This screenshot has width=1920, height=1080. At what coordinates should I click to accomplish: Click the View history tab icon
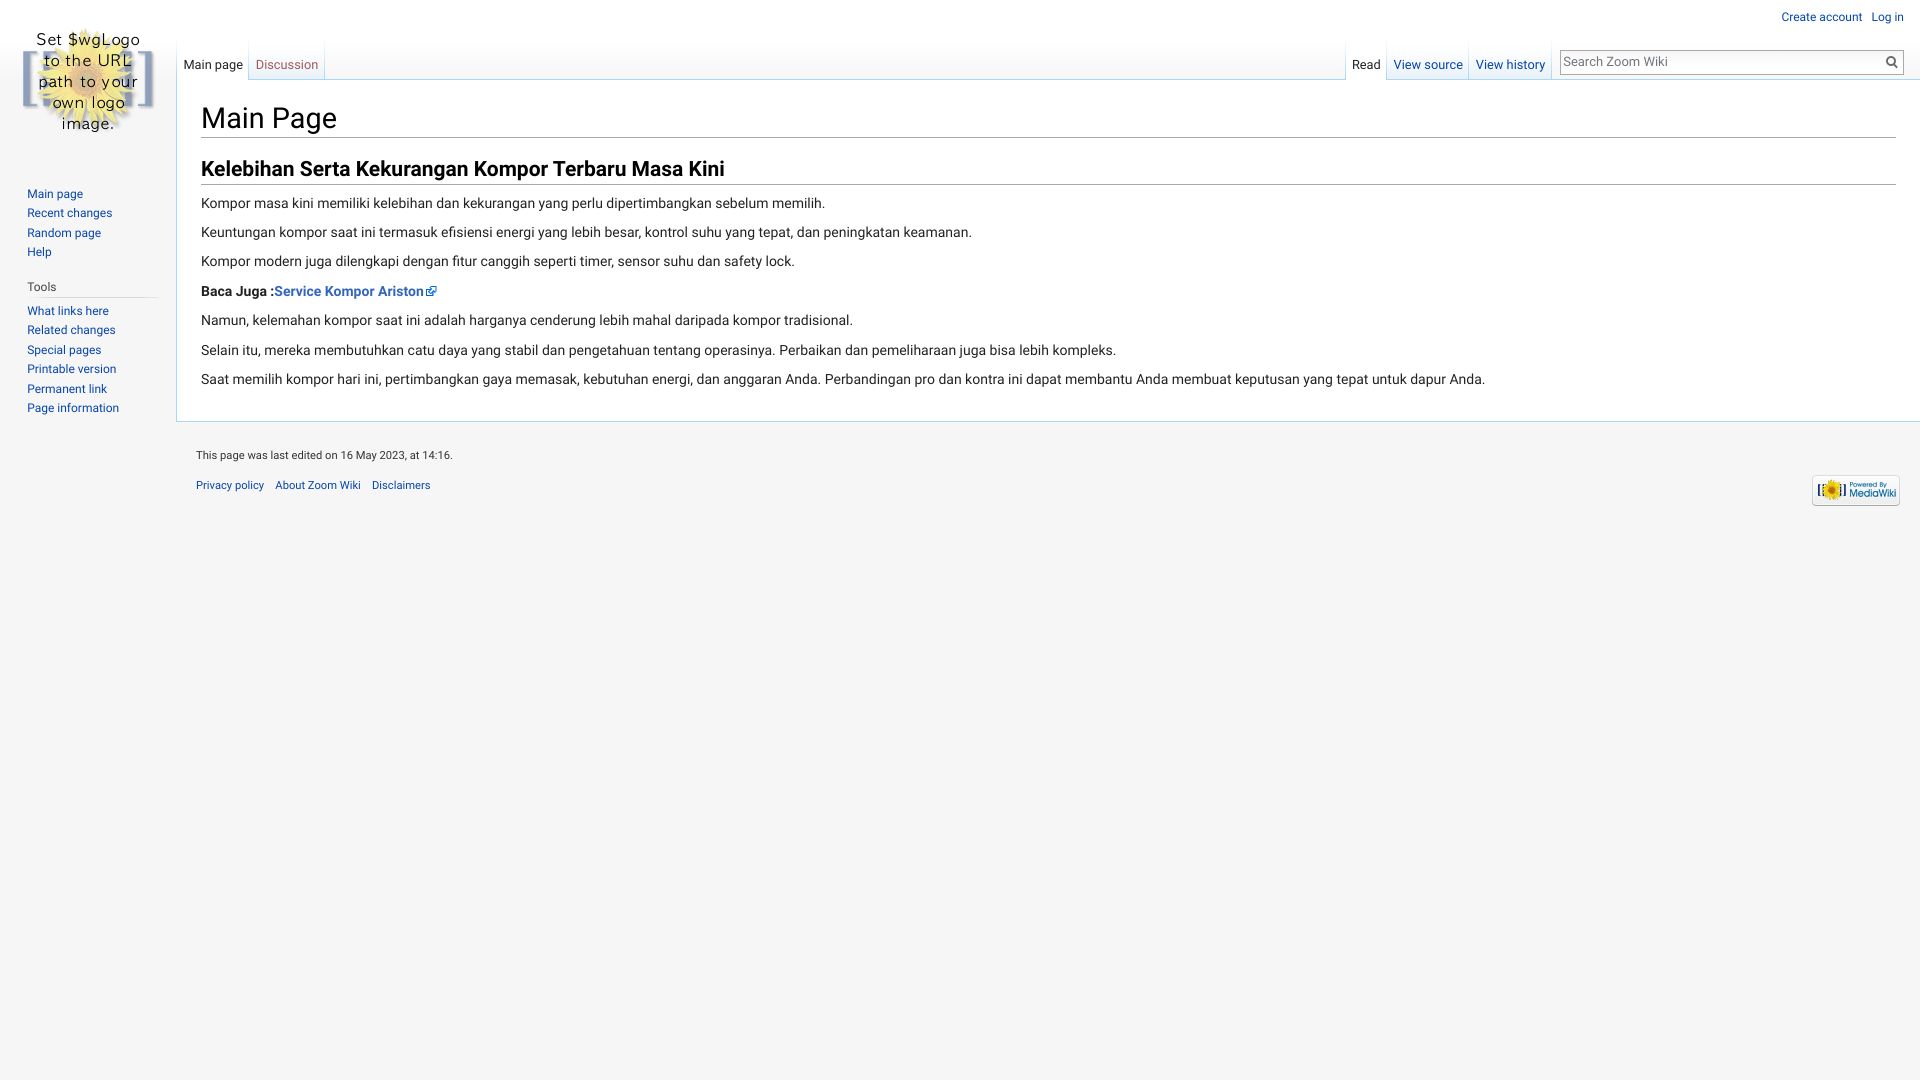1510,63
